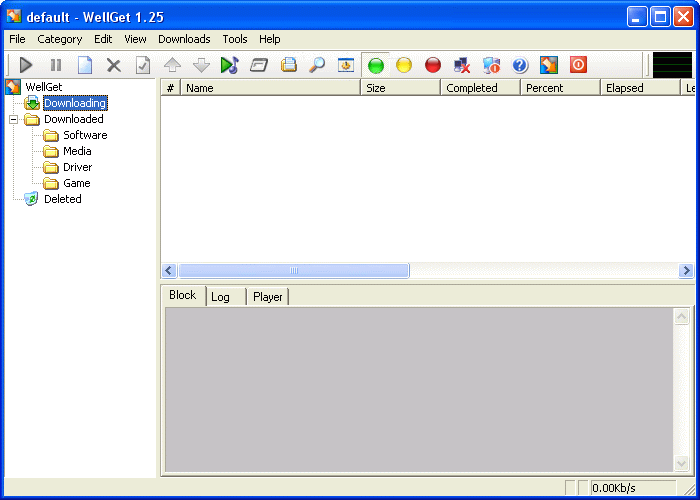Click the move up arrow icon

click(x=172, y=65)
